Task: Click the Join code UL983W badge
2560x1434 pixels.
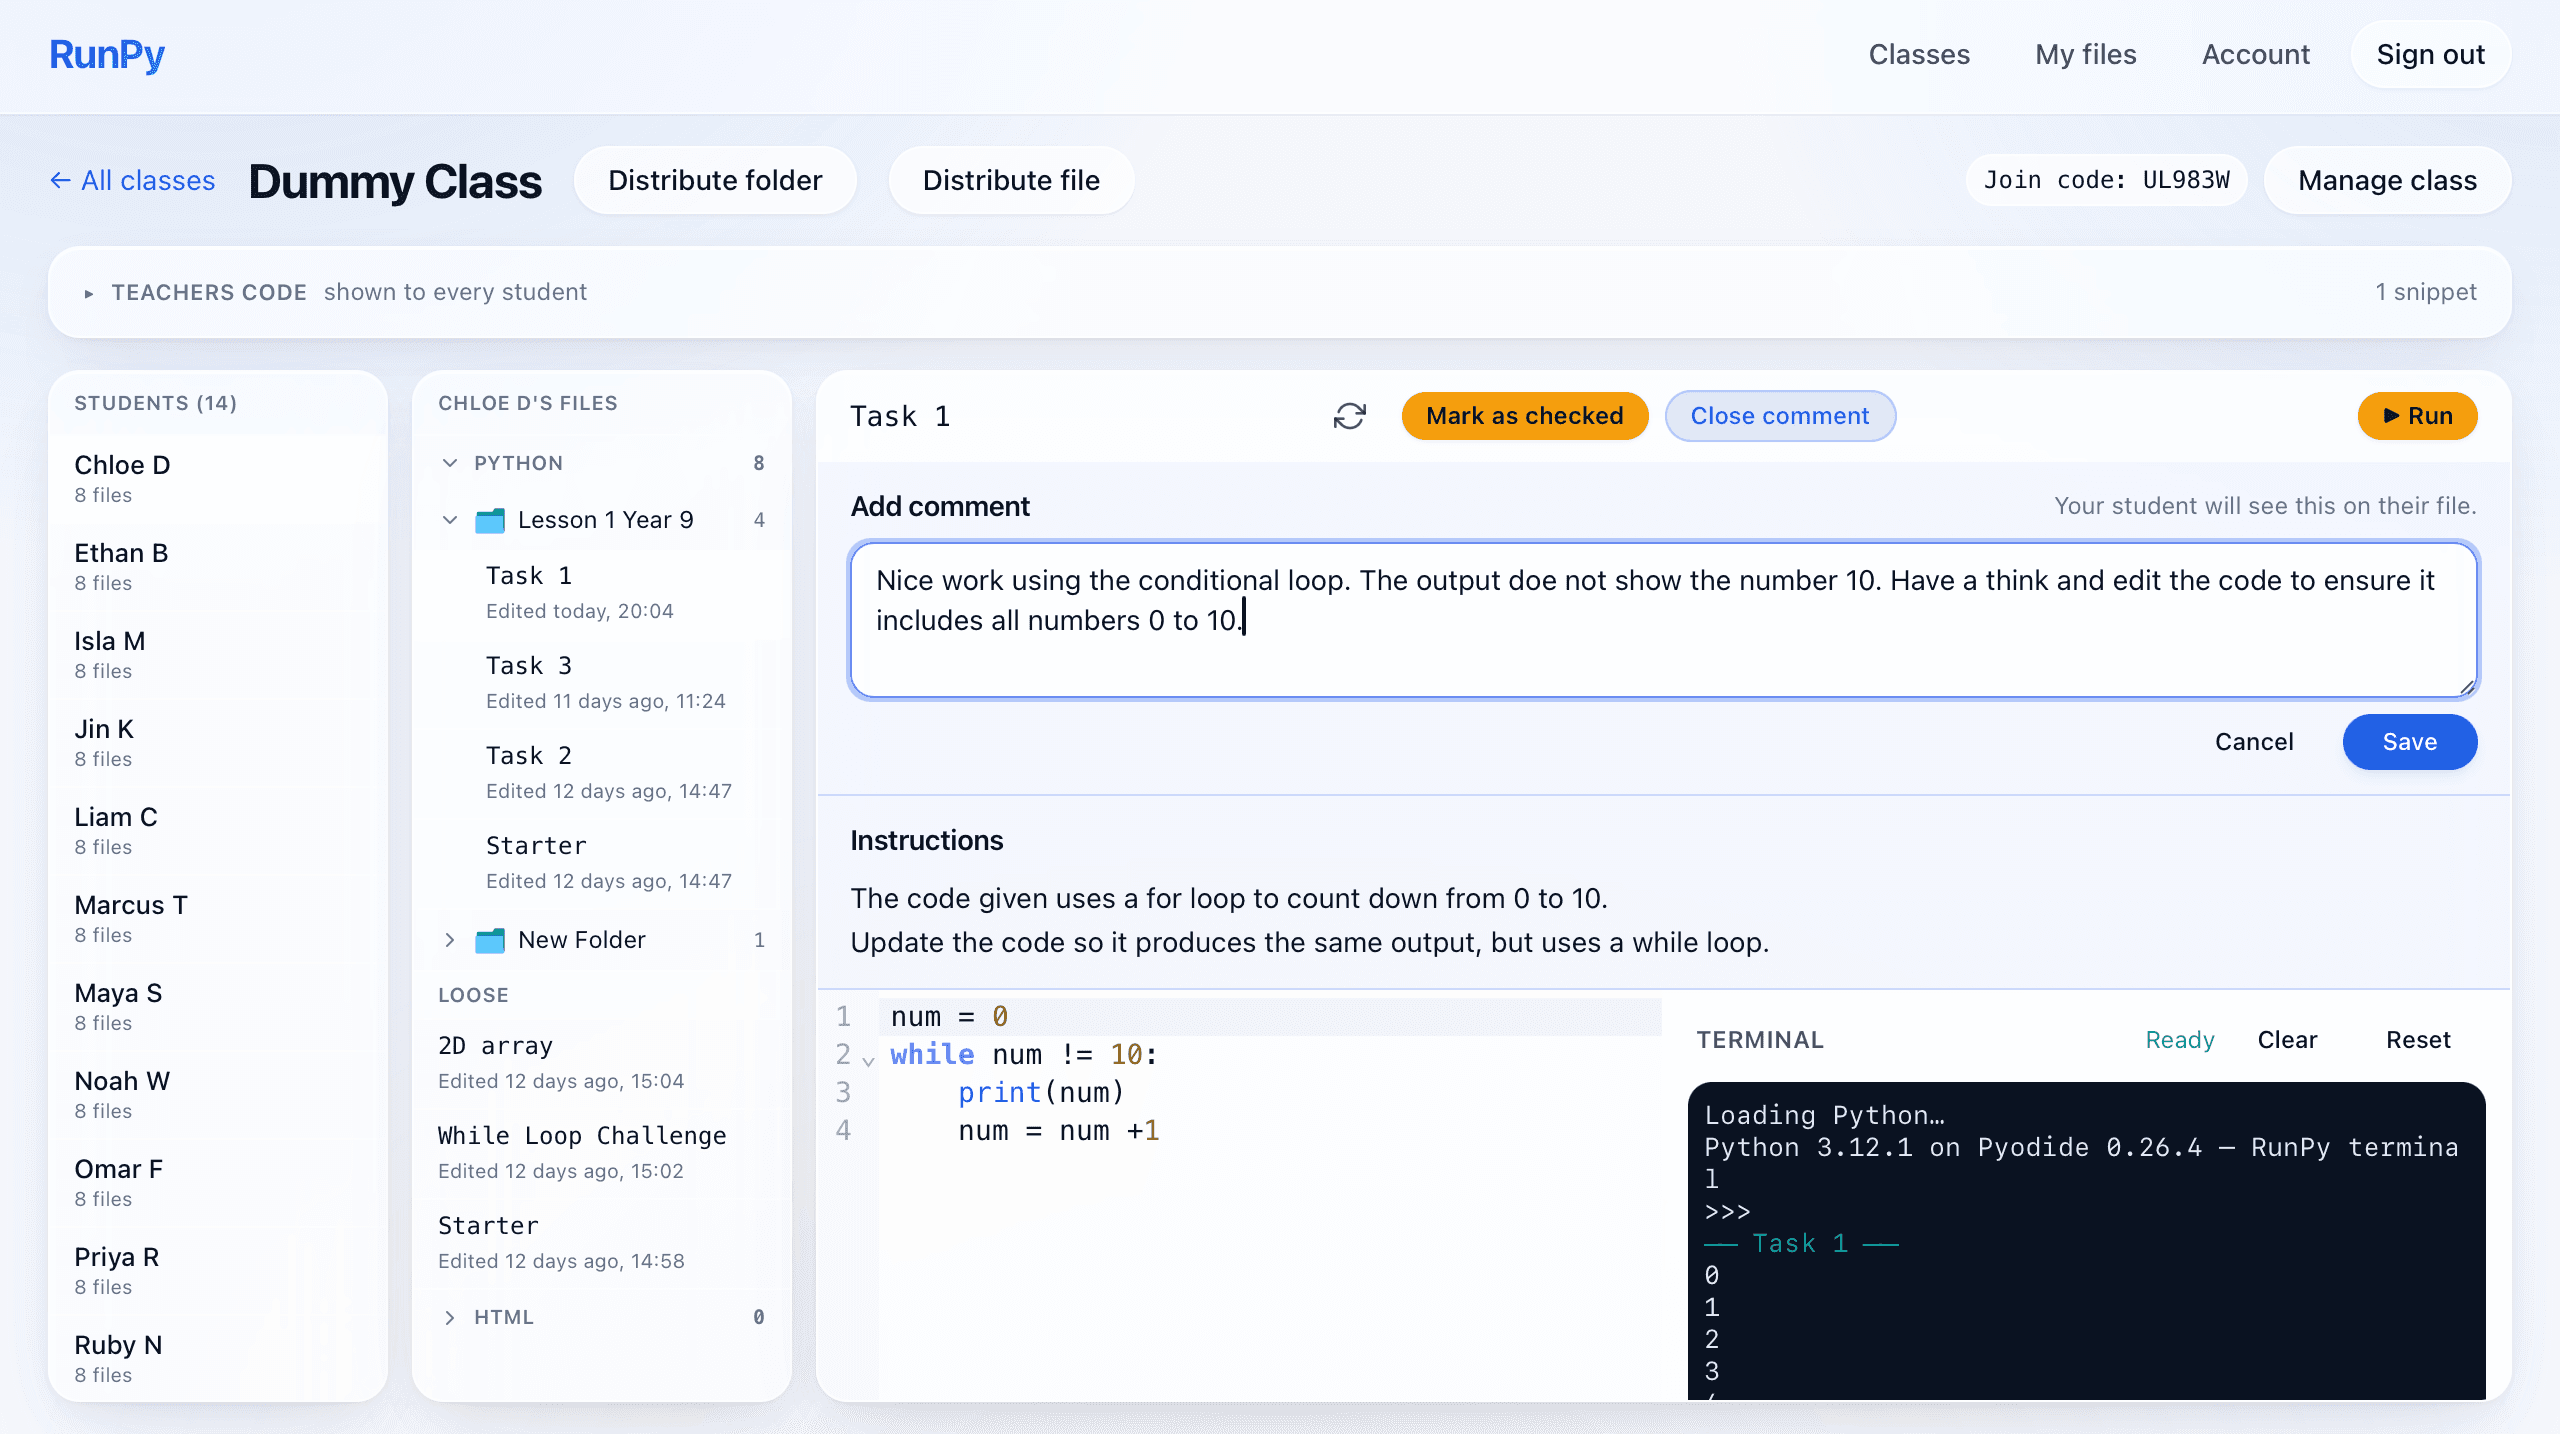Action: (x=2106, y=180)
